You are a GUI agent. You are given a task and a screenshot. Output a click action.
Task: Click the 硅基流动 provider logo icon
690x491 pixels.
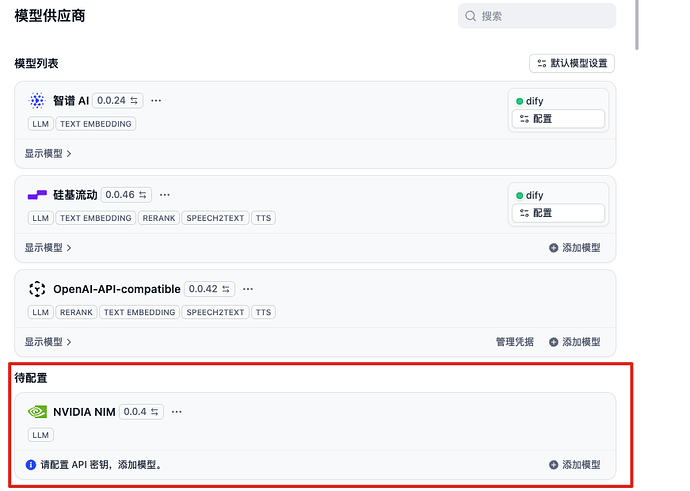(x=37, y=195)
